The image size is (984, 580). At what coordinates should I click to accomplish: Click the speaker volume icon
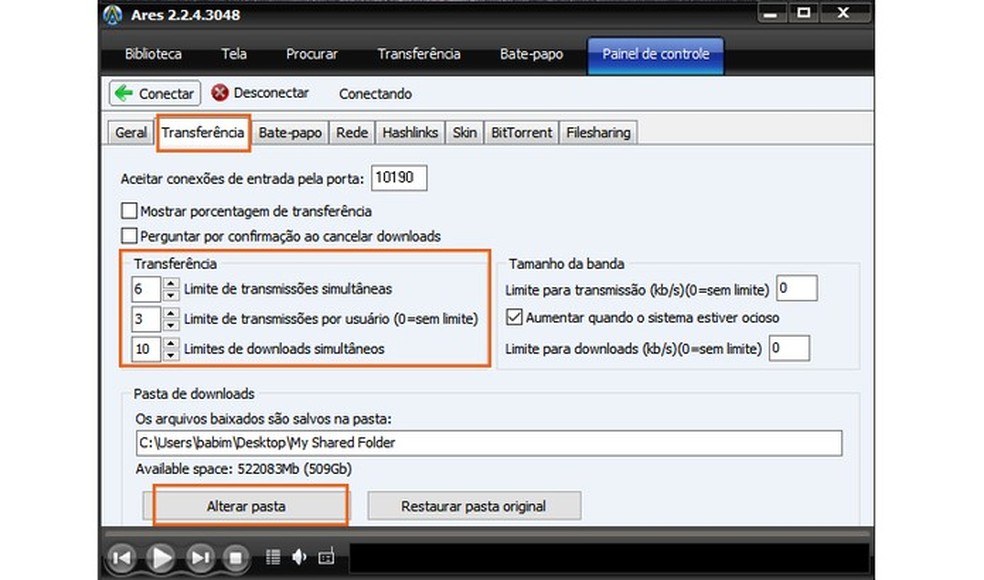(x=297, y=558)
